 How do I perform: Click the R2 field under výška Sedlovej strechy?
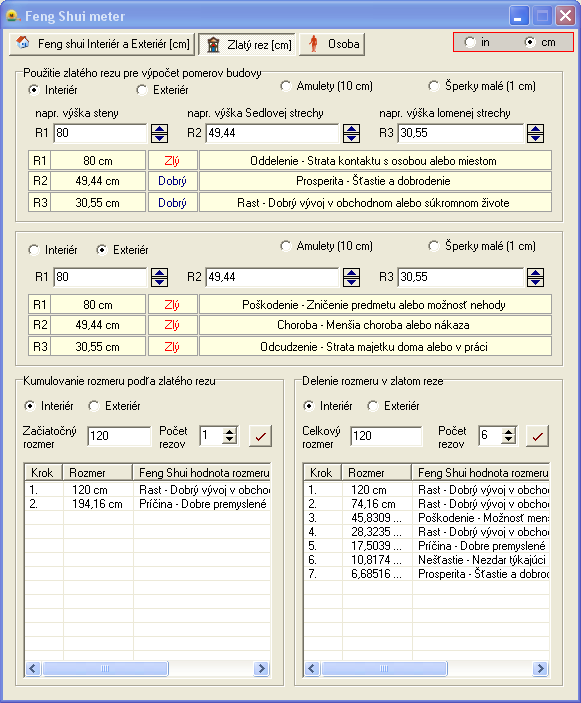point(272,133)
